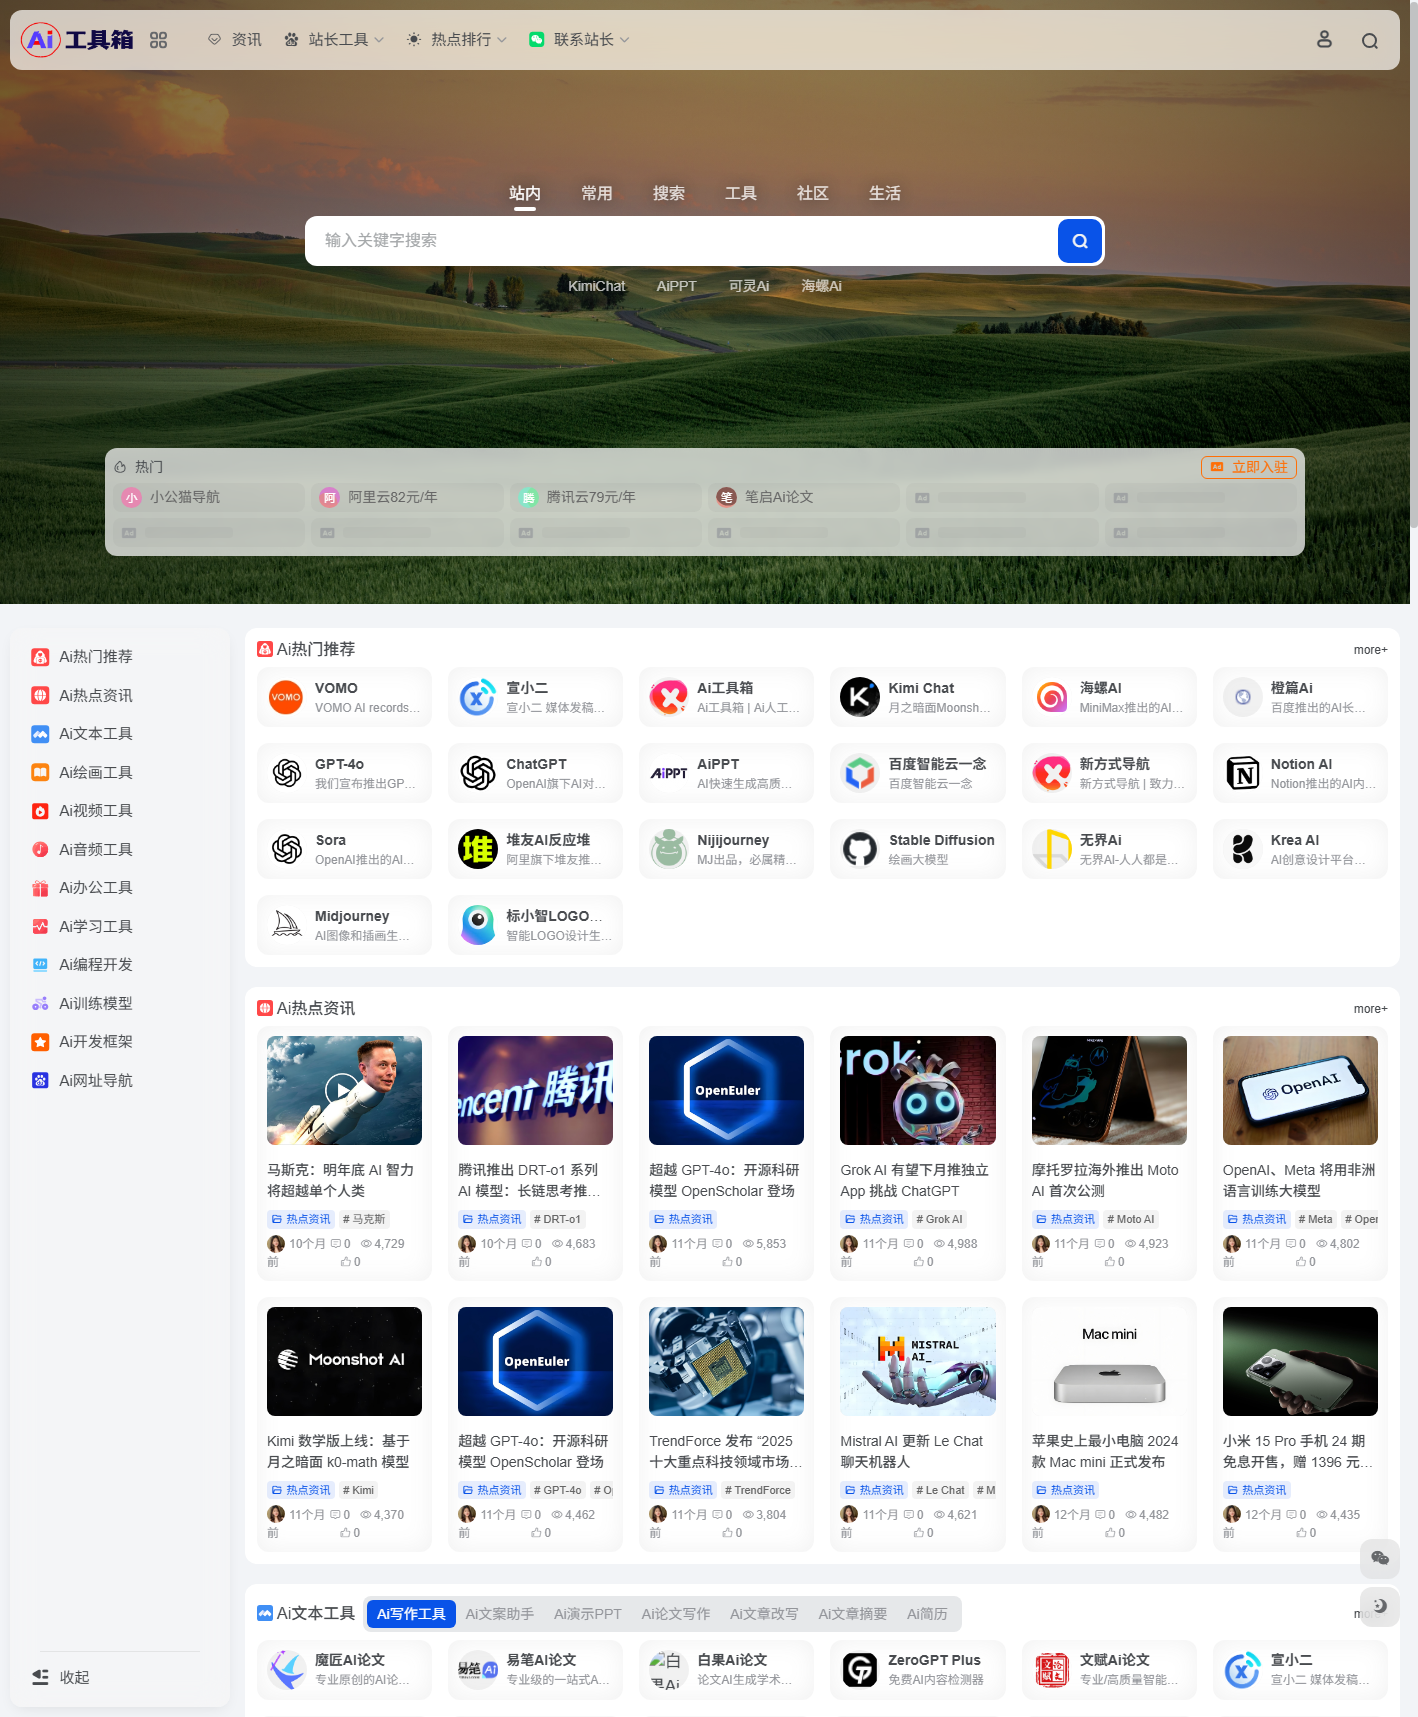The image size is (1418, 1717).
Task: Open search via top-right magnifier icon
Action: tap(1369, 41)
